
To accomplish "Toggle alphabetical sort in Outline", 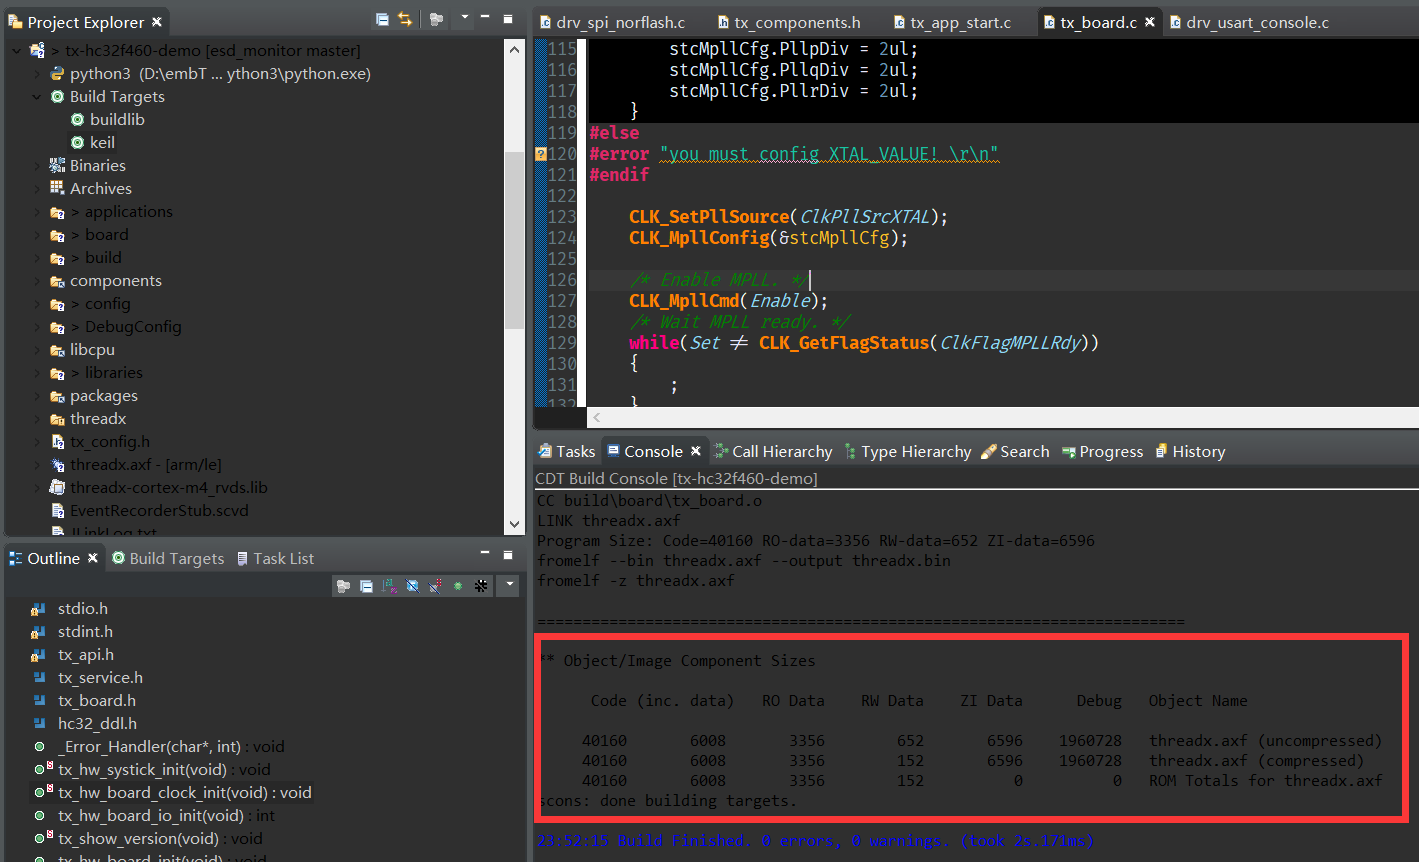I will click(389, 586).
